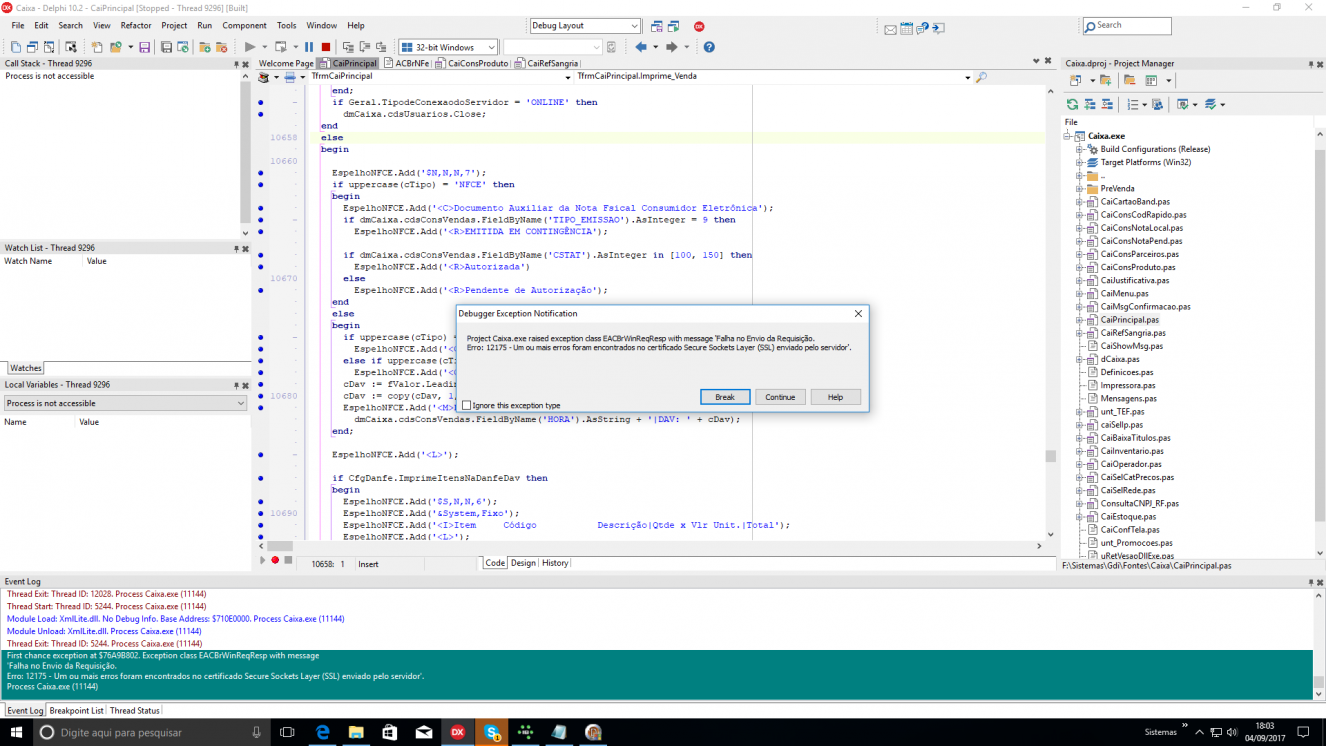Click the Pause program toolbar icon
The height and width of the screenshot is (746, 1326).
click(x=309, y=47)
